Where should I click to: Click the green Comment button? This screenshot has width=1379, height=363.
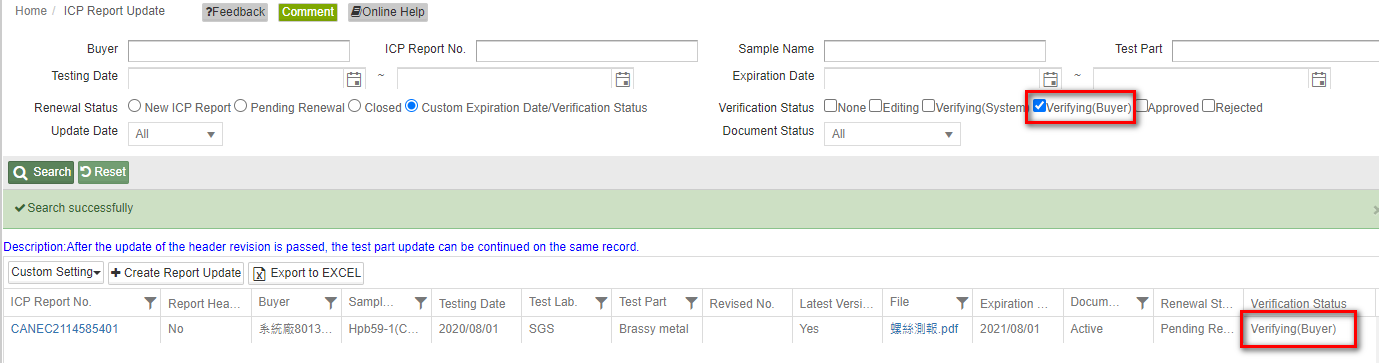308,12
